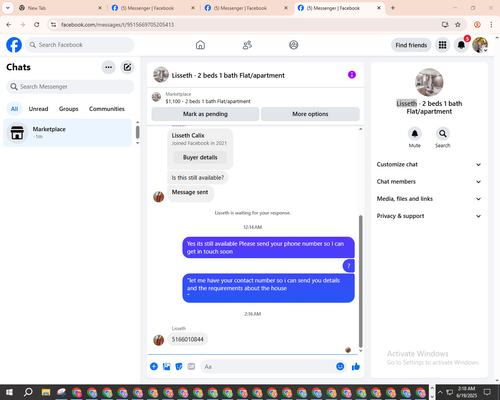The width and height of the screenshot is (500, 400).
Task: Open Buyer details
Action: (200, 157)
